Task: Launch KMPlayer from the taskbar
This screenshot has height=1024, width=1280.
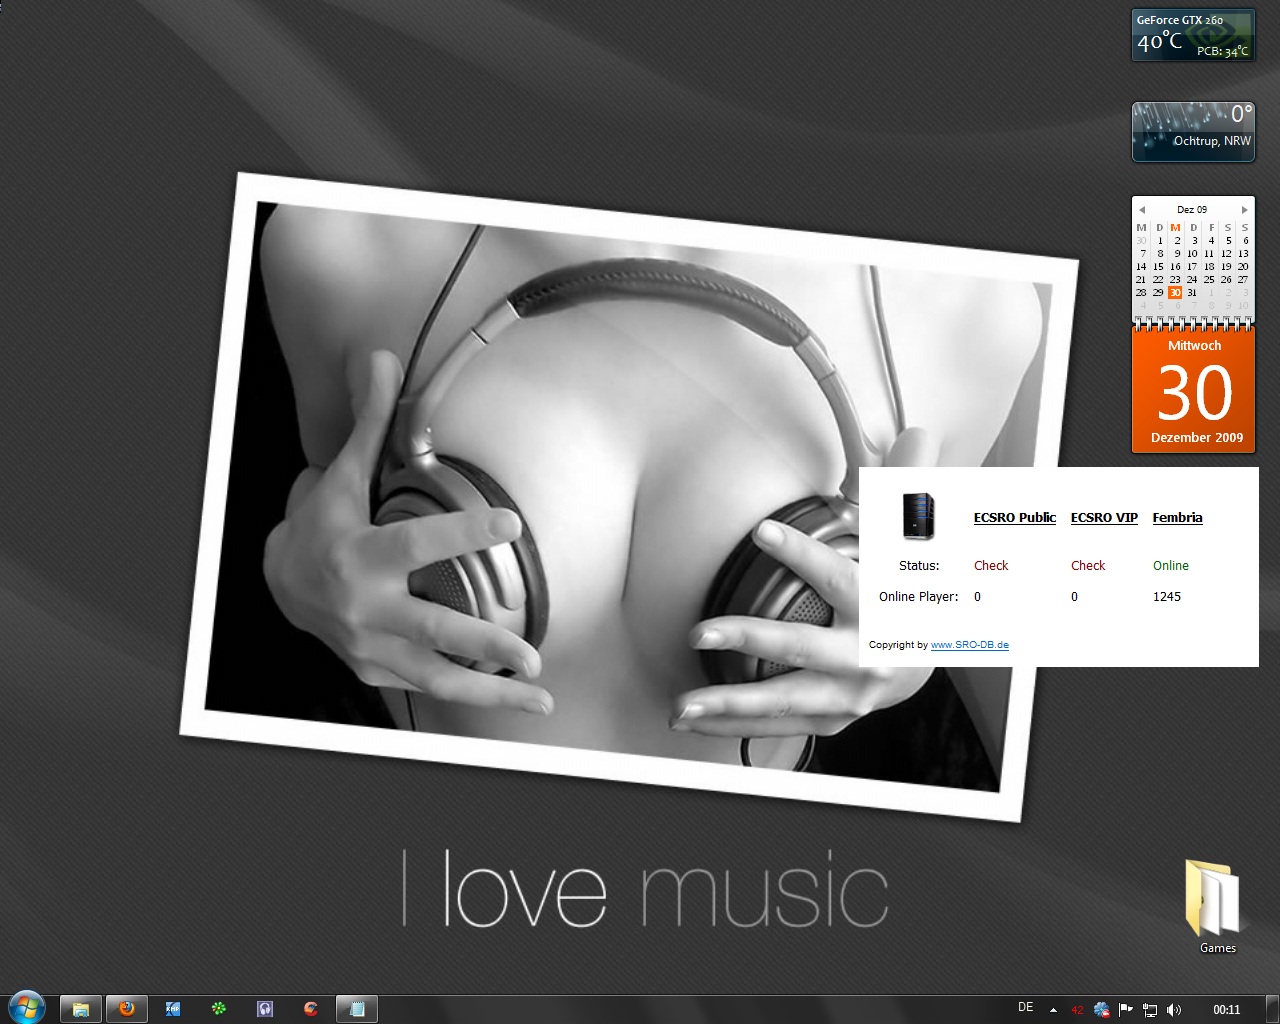Action: [173, 1009]
